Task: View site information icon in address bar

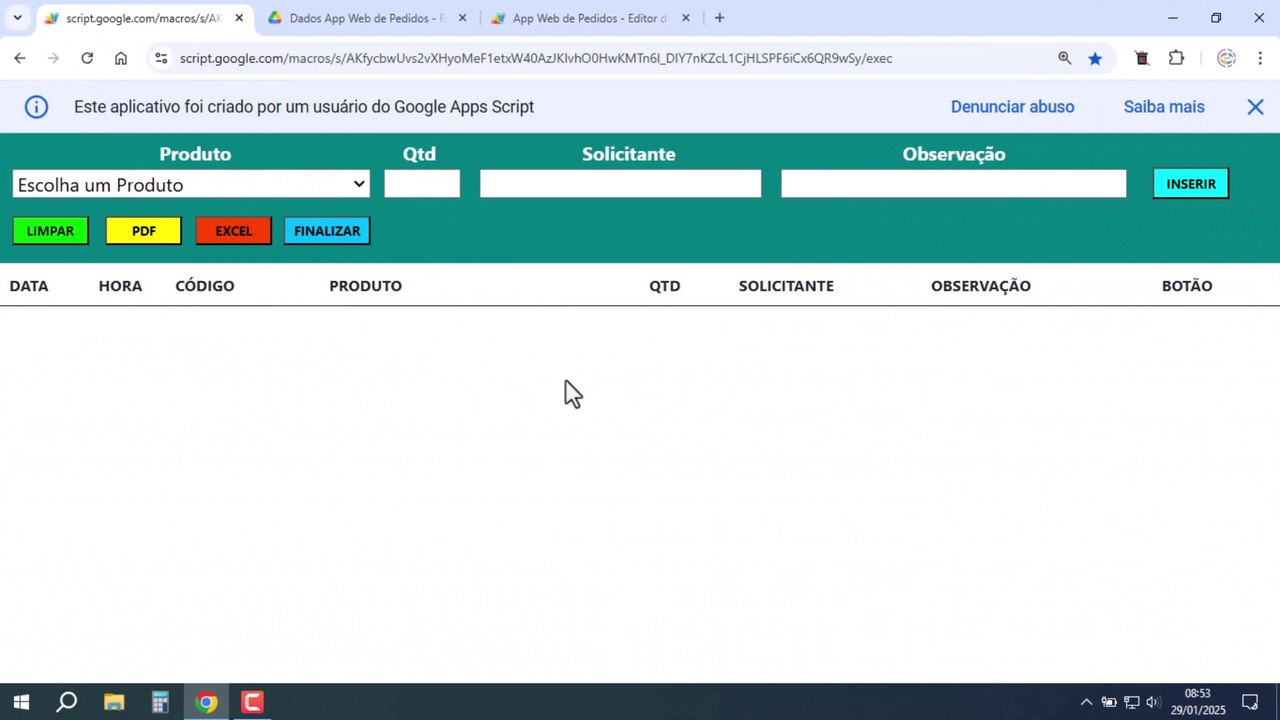Action: click(161, 58)
